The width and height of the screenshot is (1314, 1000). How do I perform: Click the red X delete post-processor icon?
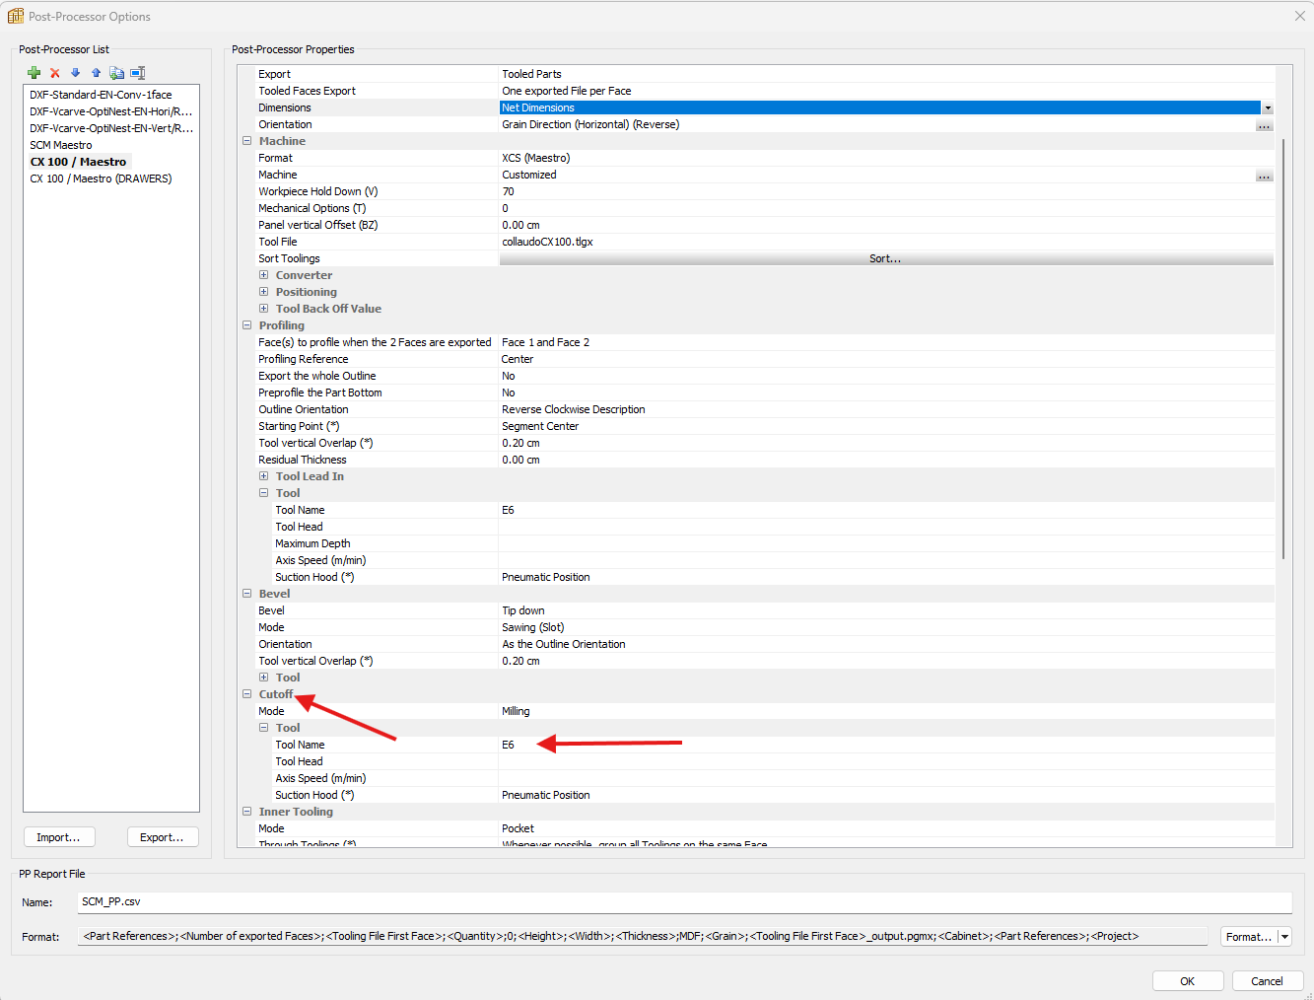coord(55,73)
